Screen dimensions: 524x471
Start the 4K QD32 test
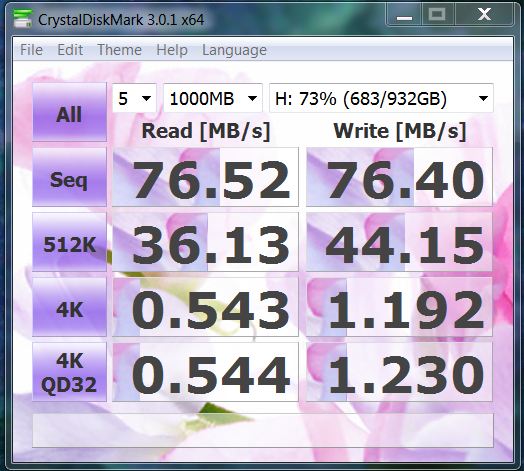coord(70,371)
